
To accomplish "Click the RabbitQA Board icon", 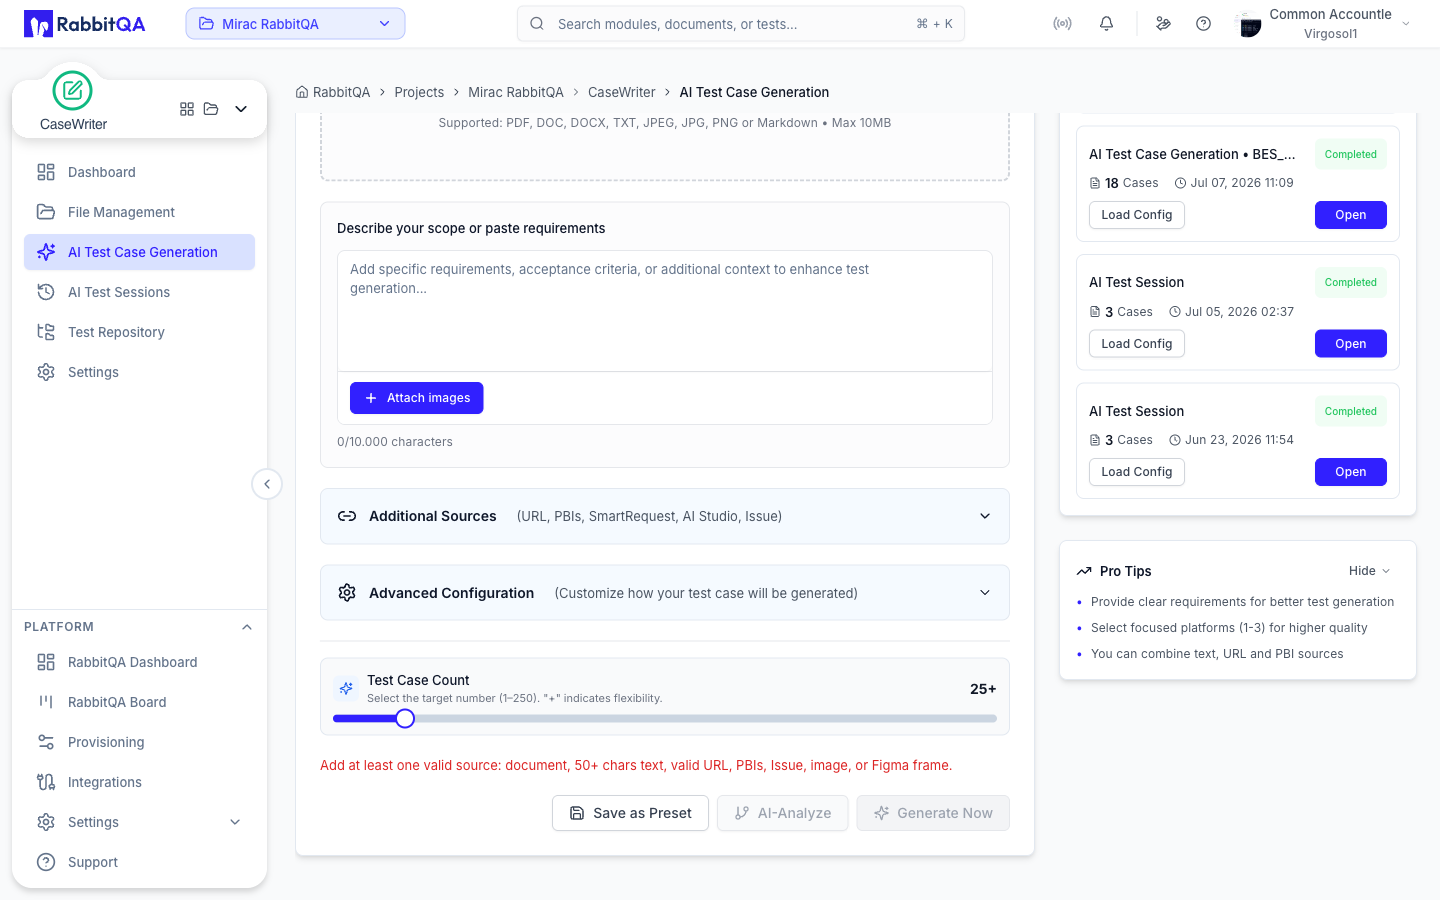I will pyautogui.click(x=46, y=702).
